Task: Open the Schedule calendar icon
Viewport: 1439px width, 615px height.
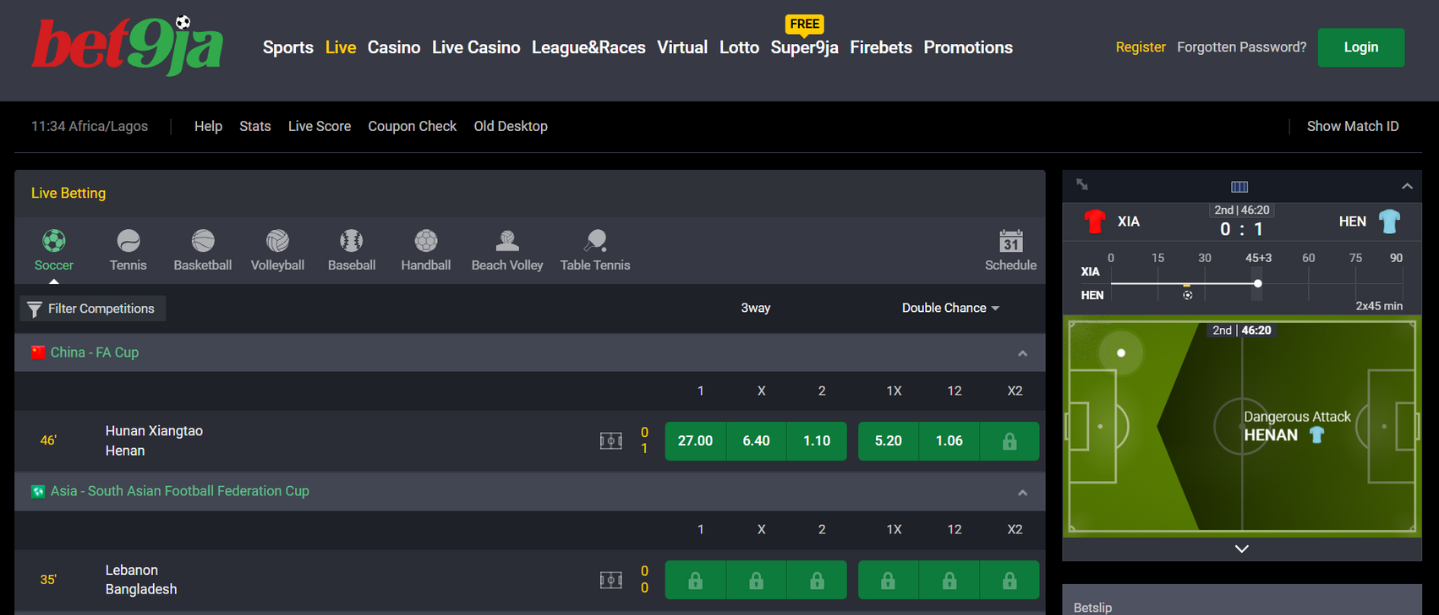Action: 1011,241
